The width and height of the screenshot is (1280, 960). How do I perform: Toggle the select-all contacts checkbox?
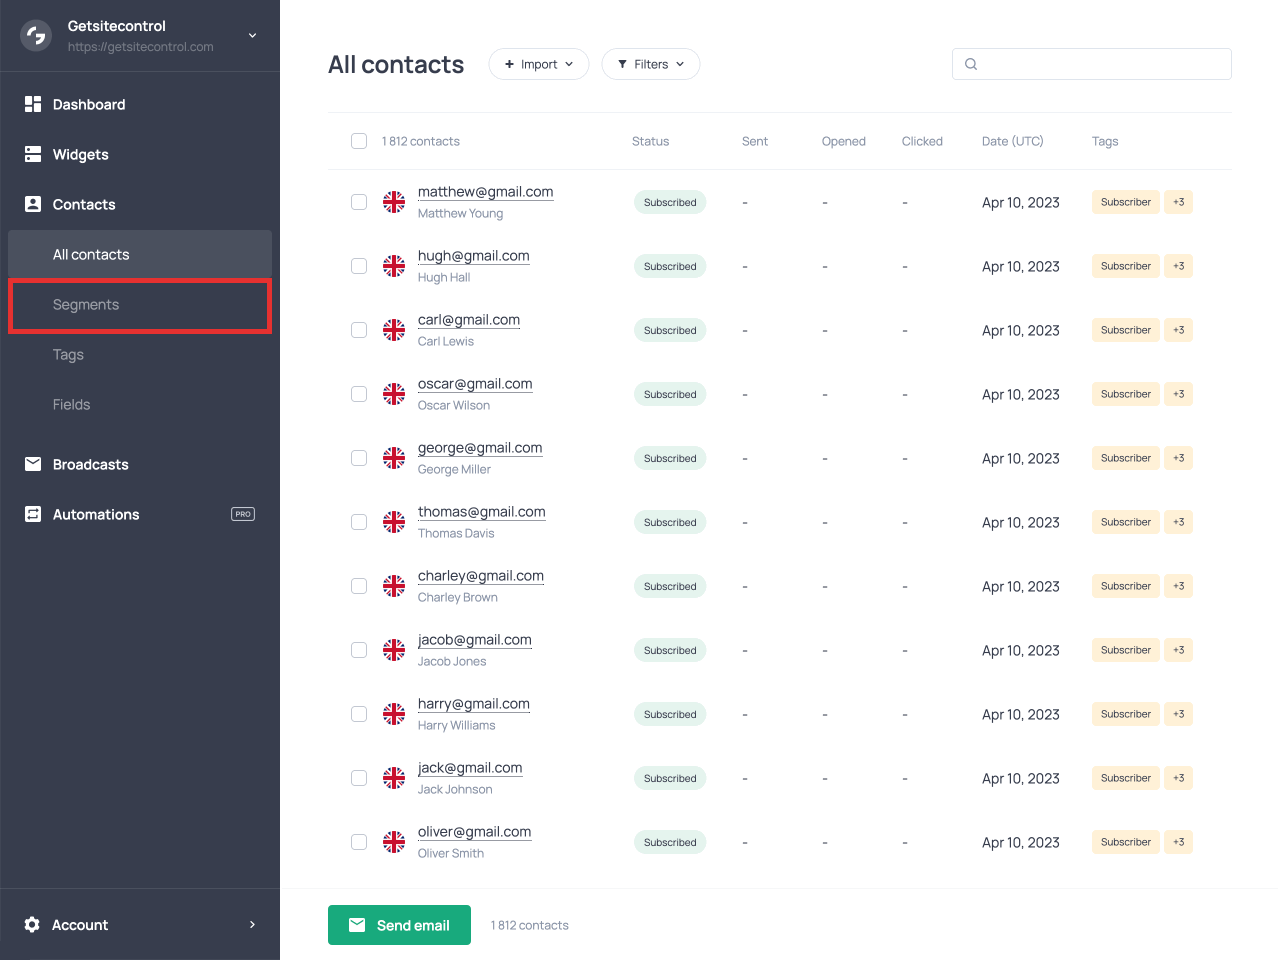(x=359, y=141)
